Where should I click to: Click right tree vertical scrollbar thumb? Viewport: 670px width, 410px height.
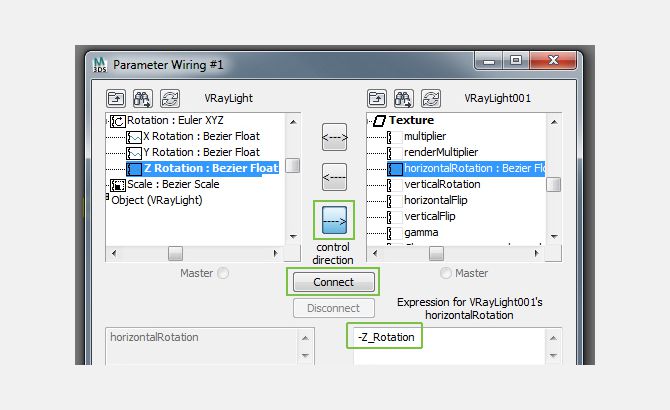click(554, 184)
